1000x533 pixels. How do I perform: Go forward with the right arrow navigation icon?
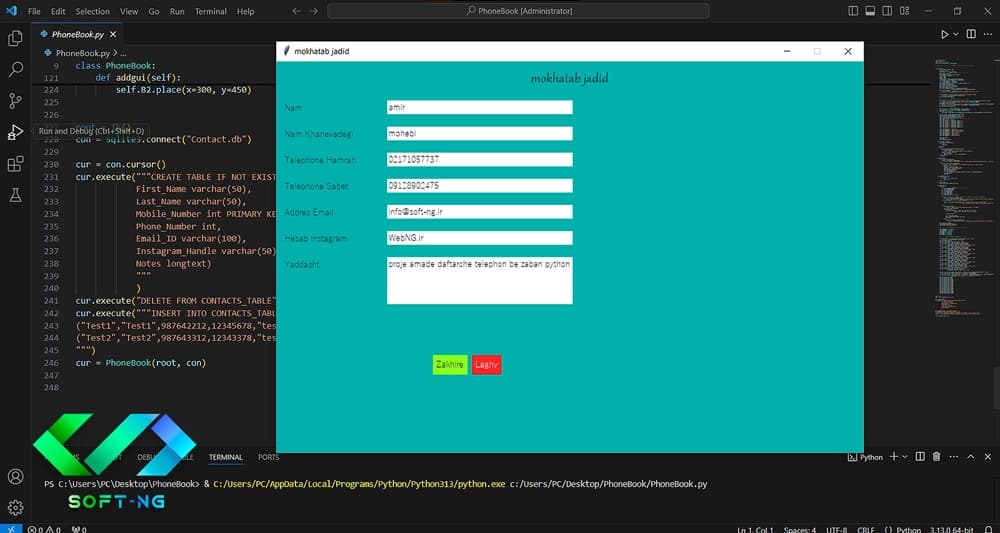tap(313, 11)
